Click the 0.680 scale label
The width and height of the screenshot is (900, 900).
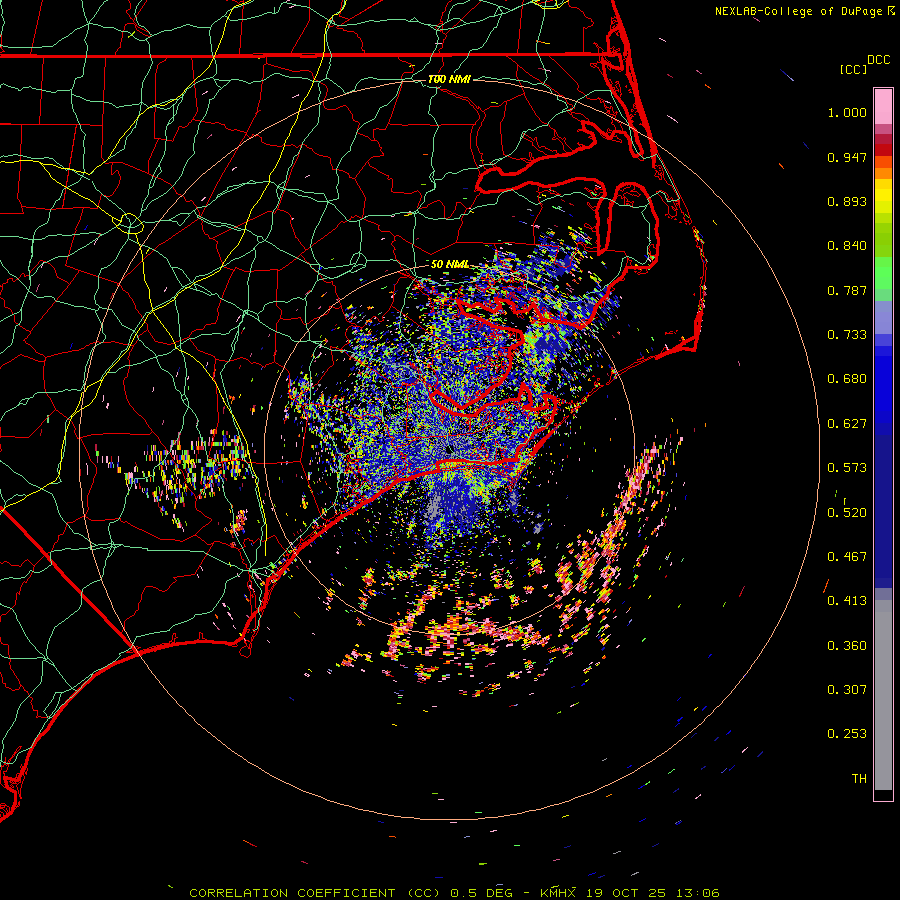847,379
